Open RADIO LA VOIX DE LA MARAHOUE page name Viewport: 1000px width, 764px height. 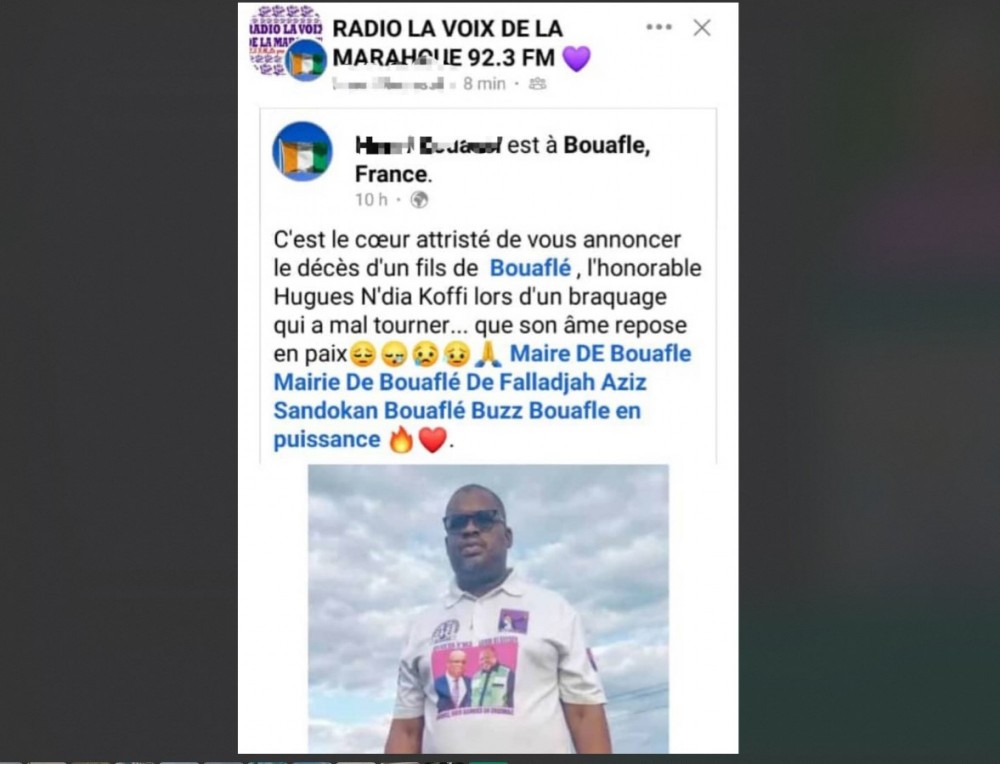[448, 43]
